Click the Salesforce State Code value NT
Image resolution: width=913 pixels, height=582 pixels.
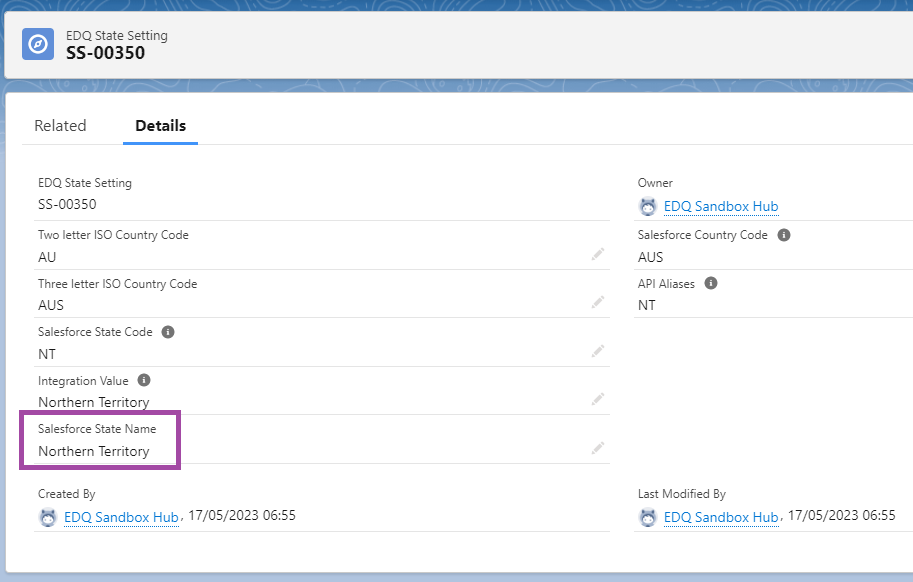47,354
